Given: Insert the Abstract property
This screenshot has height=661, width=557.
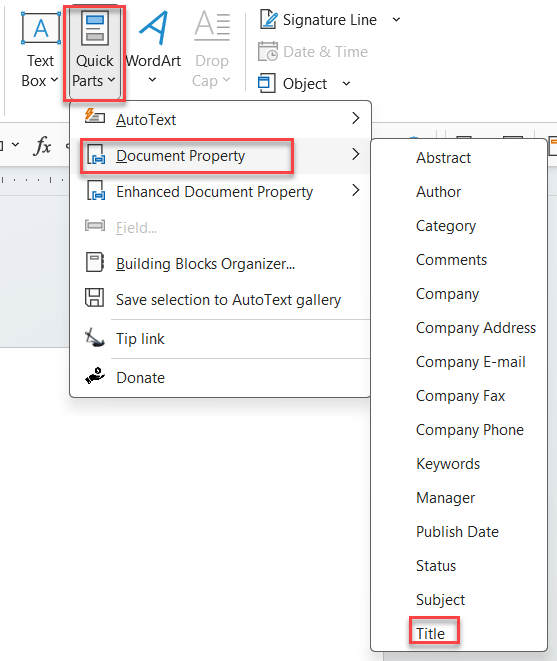Looking at the screenshot, I should pyautogui.click(x=459, y=158).
